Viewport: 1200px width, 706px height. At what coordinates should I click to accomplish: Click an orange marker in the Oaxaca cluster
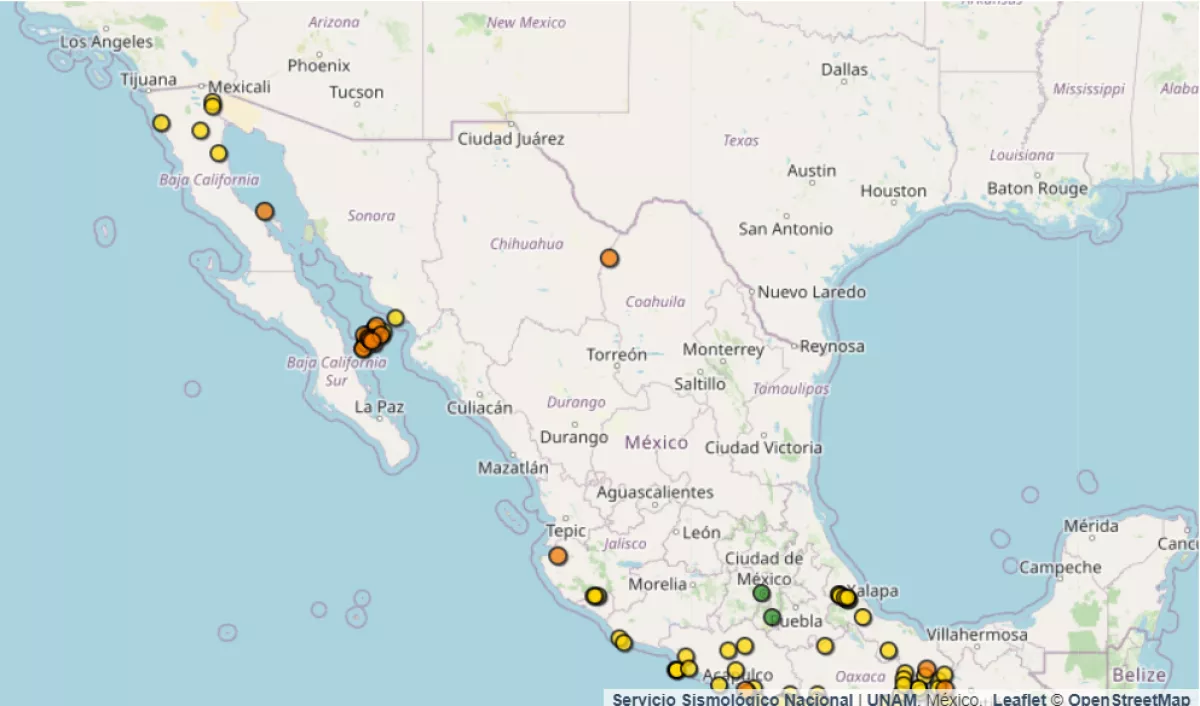pos(926,670)
